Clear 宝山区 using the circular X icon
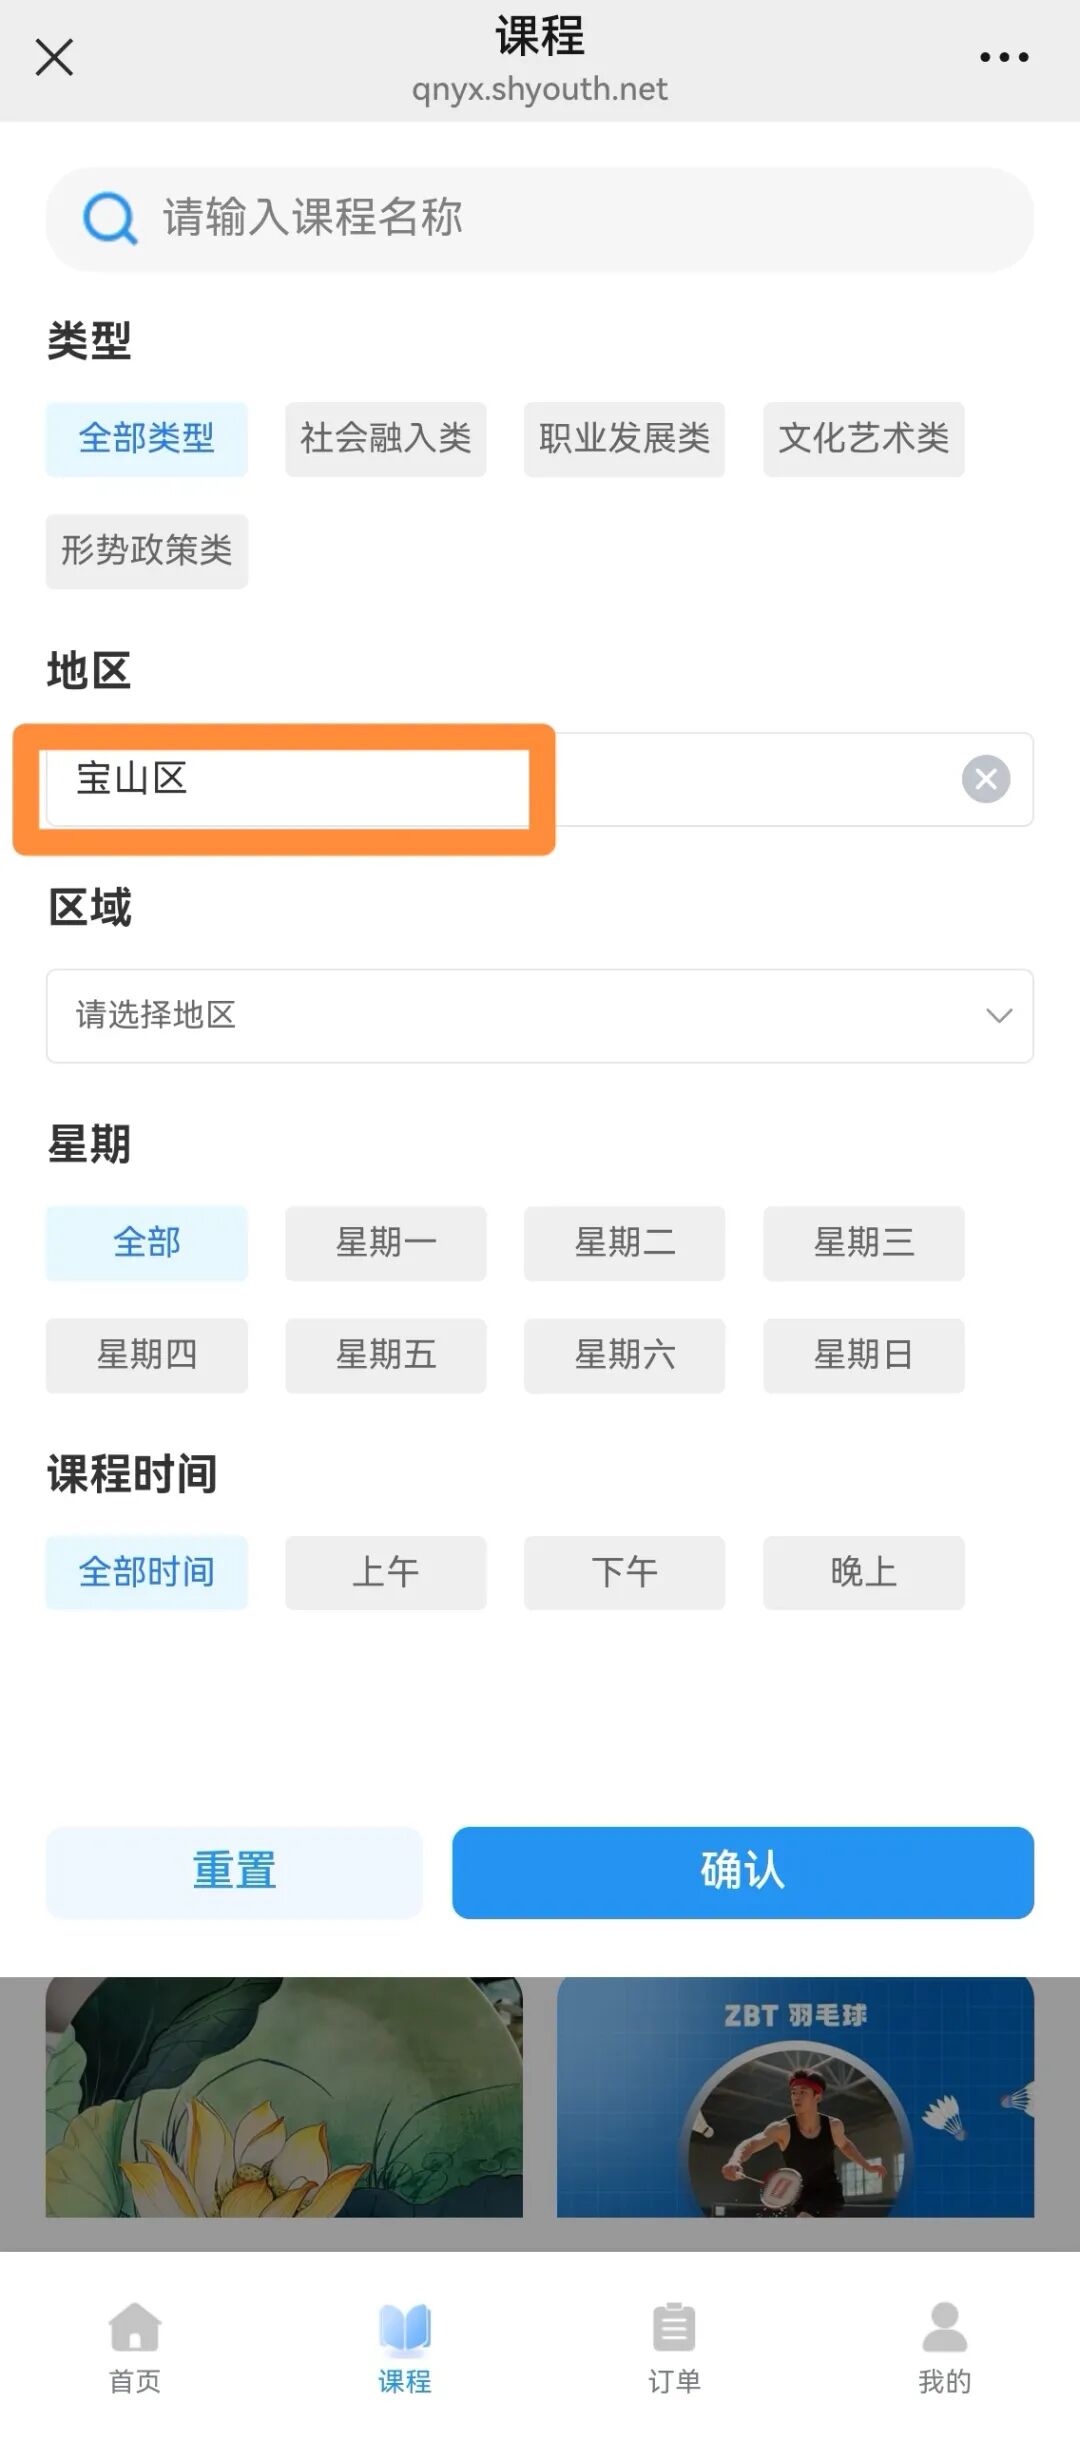Viewport: 1080px width, 2441px height. (x=986, y=780)
